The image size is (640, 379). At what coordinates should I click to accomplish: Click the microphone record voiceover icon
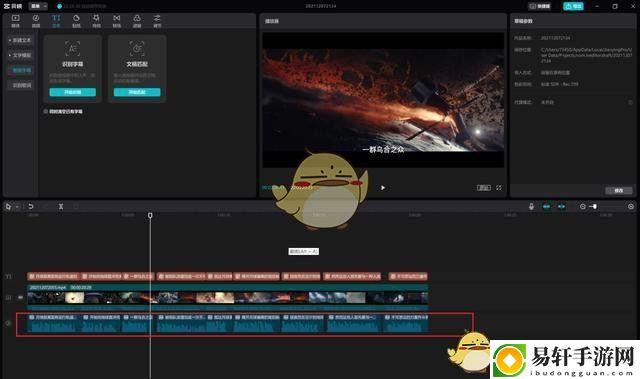[x=531, y=206]
